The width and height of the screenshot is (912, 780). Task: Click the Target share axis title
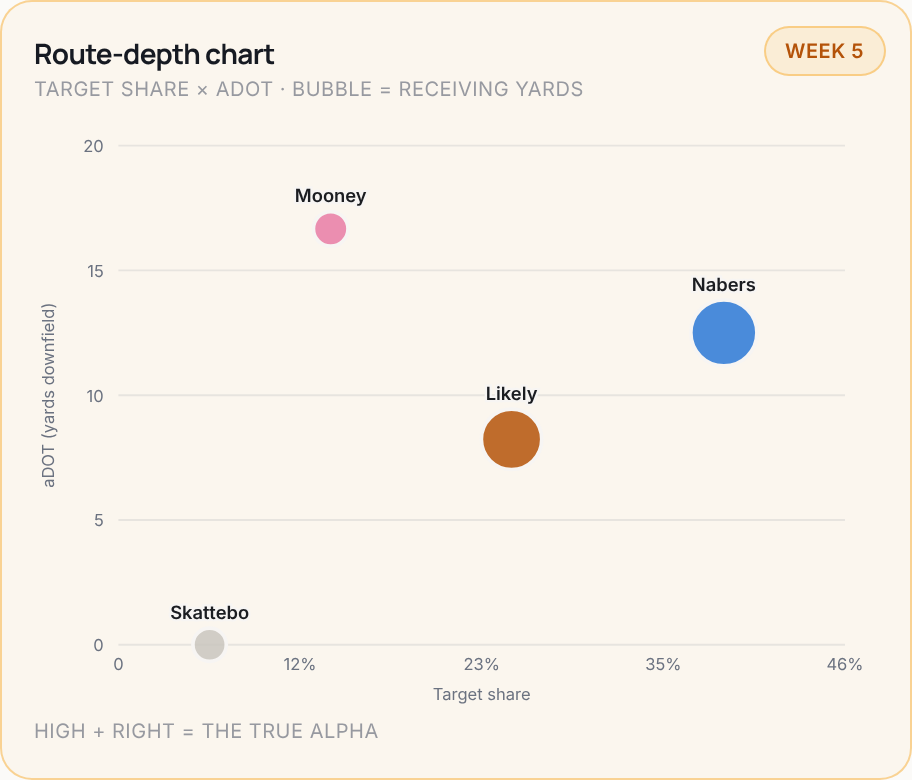[x=482, y=694]
